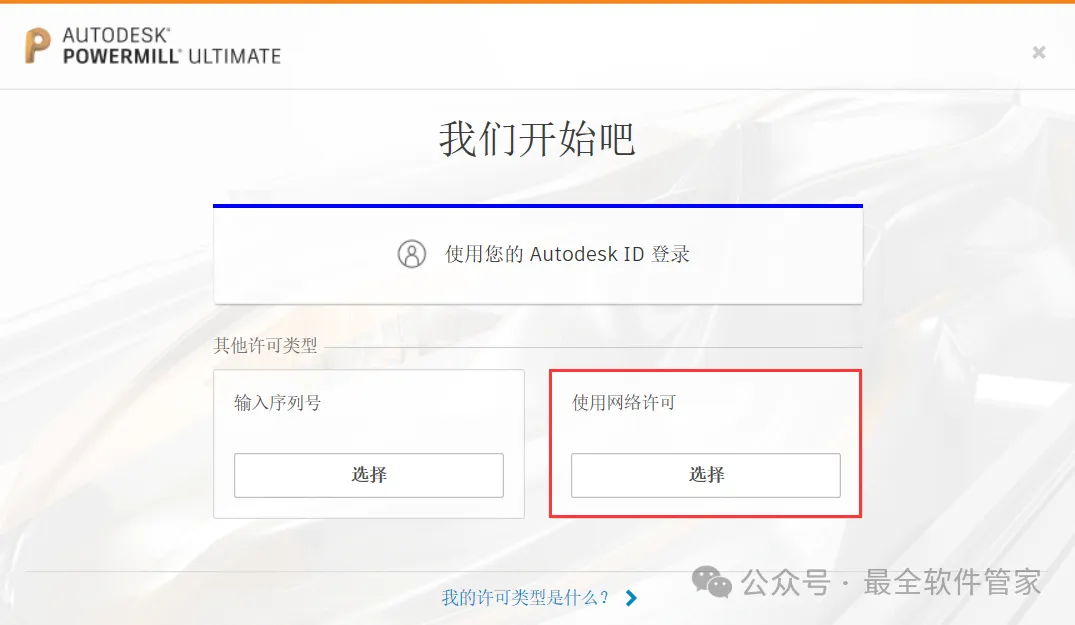This screenshot has width=1075, height=625.
Task: Click the POWERMILL ULTIMATE product name
Action: coord(172,56)
